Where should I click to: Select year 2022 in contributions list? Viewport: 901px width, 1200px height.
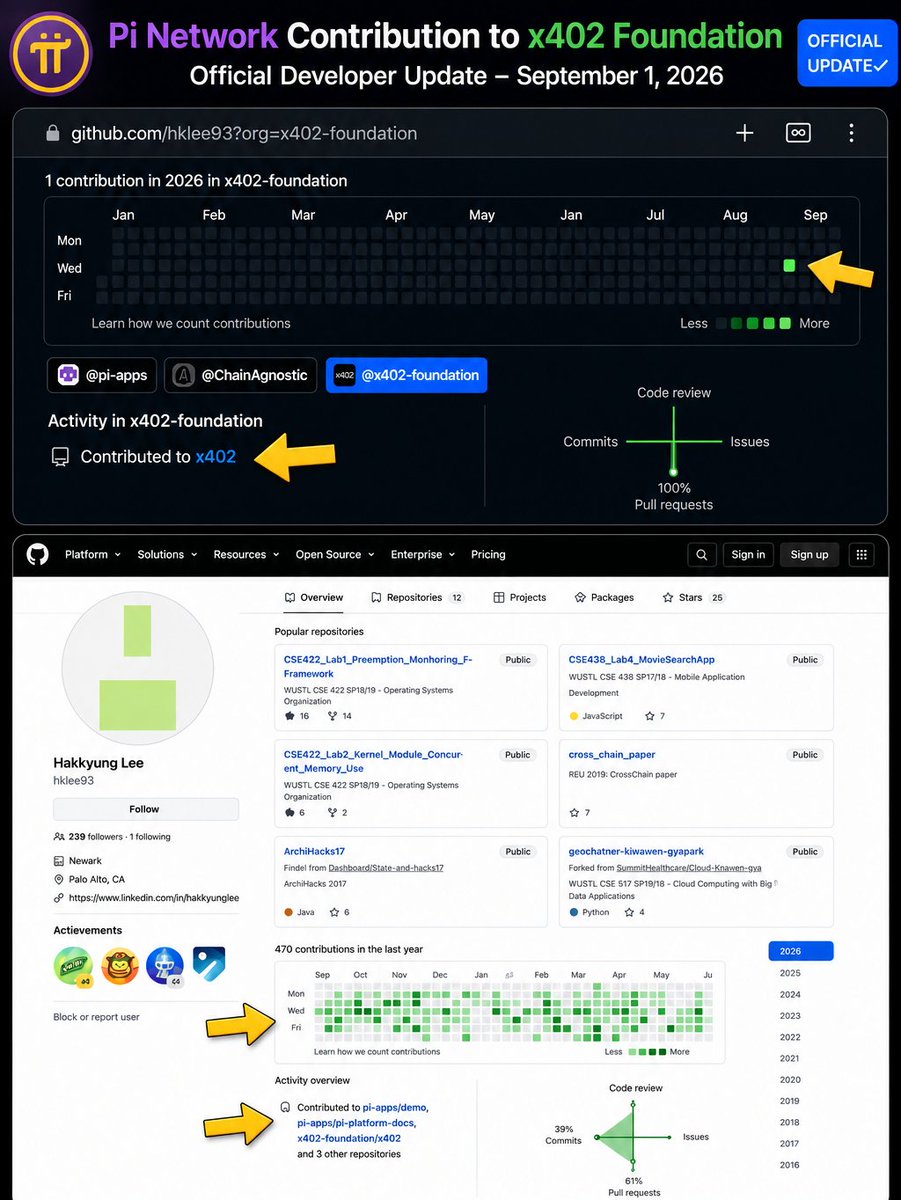coord(790,1038)
